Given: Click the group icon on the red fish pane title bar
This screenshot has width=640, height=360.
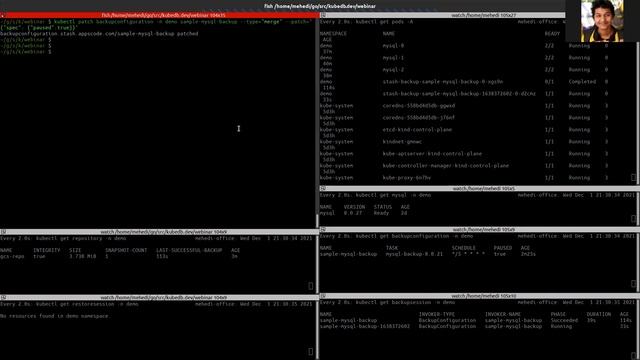Looking at the screenshot, I should click(3, 16).
